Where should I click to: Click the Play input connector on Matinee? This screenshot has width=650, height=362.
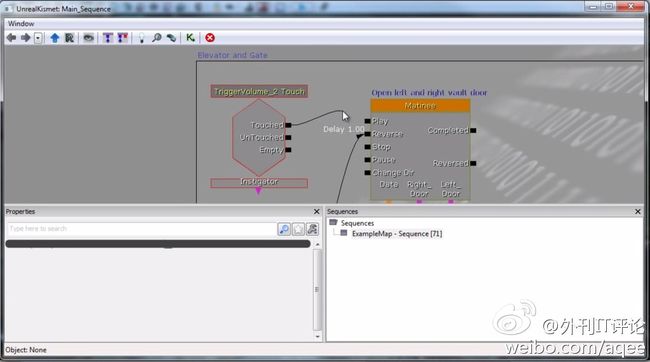(367, 121)
